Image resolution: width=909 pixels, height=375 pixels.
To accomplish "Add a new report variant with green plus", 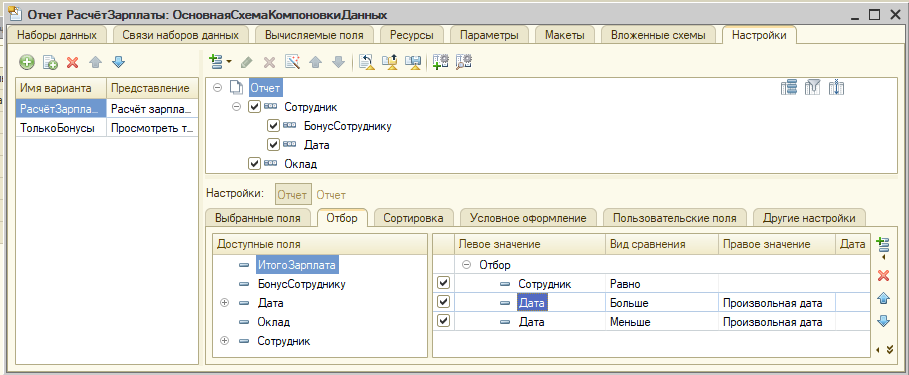I will (x=27, y=63).
